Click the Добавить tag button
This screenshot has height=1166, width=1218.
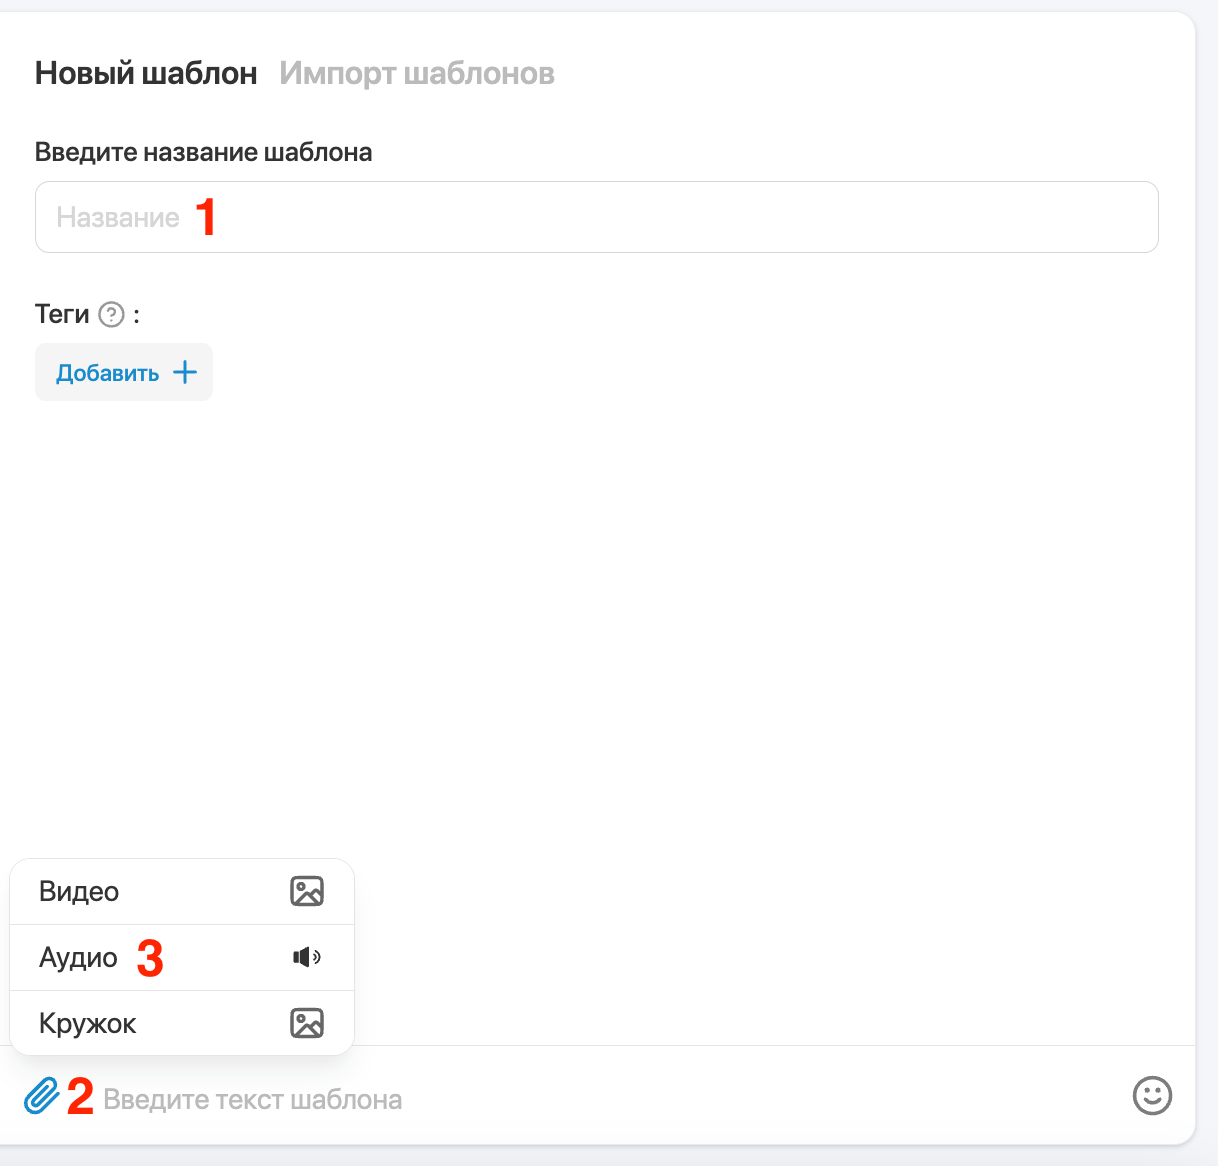point(124,372)
